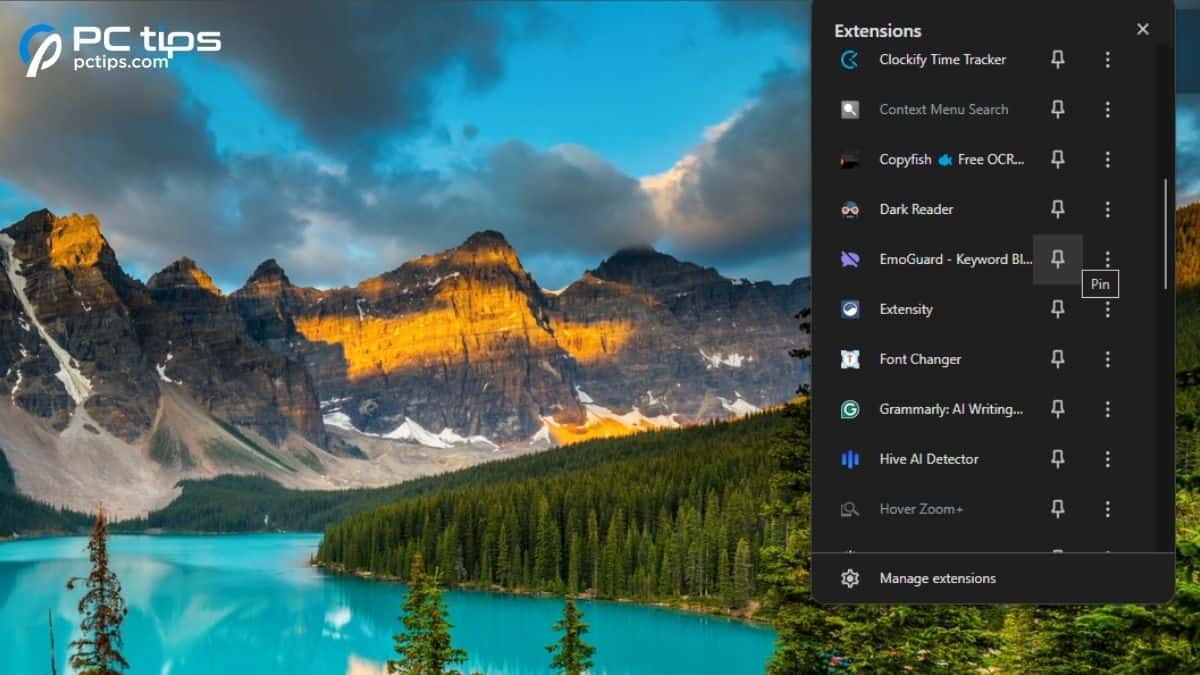Pin Context Menu Search to toolbar
This screenshot has width=1200, height=675.
point(1057,109)
